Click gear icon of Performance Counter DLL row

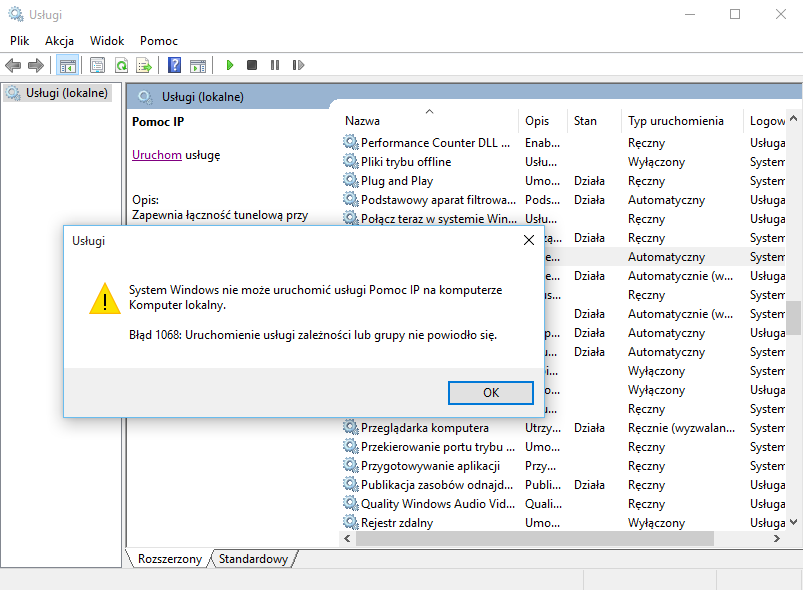click(351, 142)
